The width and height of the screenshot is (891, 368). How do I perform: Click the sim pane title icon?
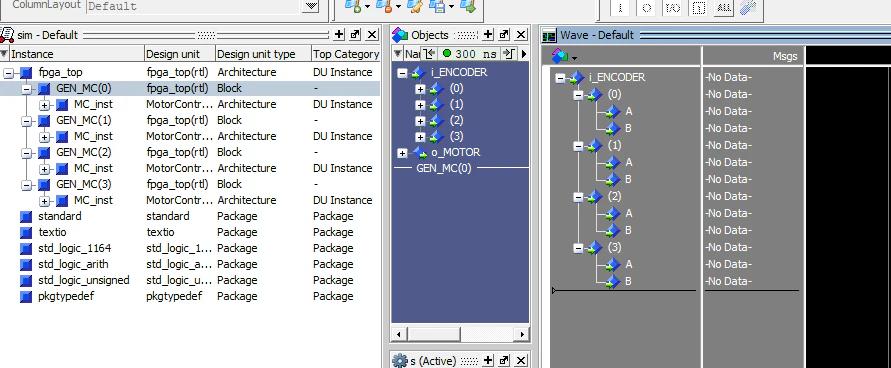(x=7, y=35)
